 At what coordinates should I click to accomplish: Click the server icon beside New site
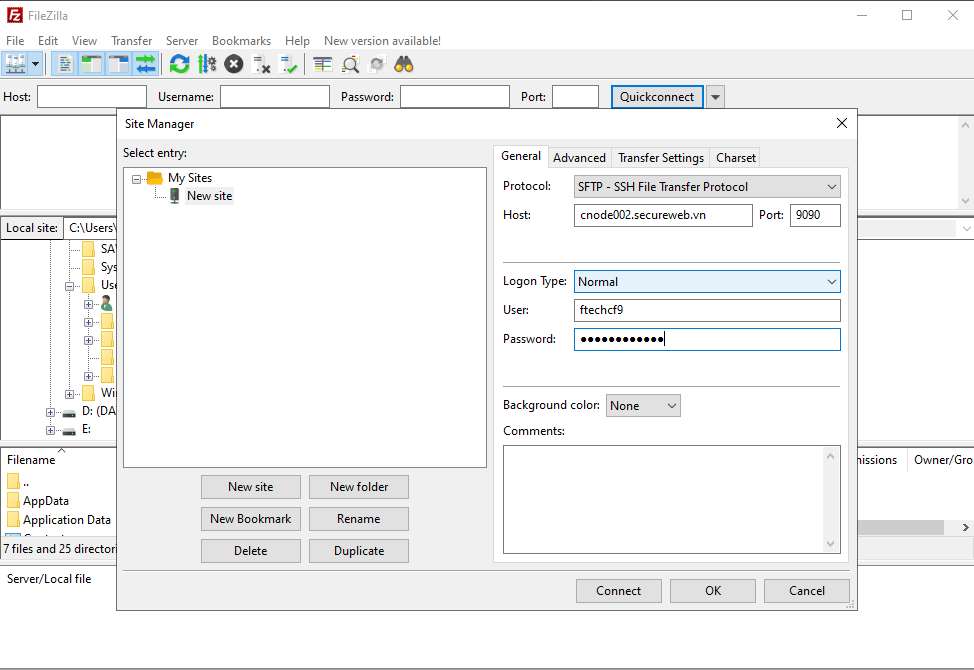tap(175, 196)
